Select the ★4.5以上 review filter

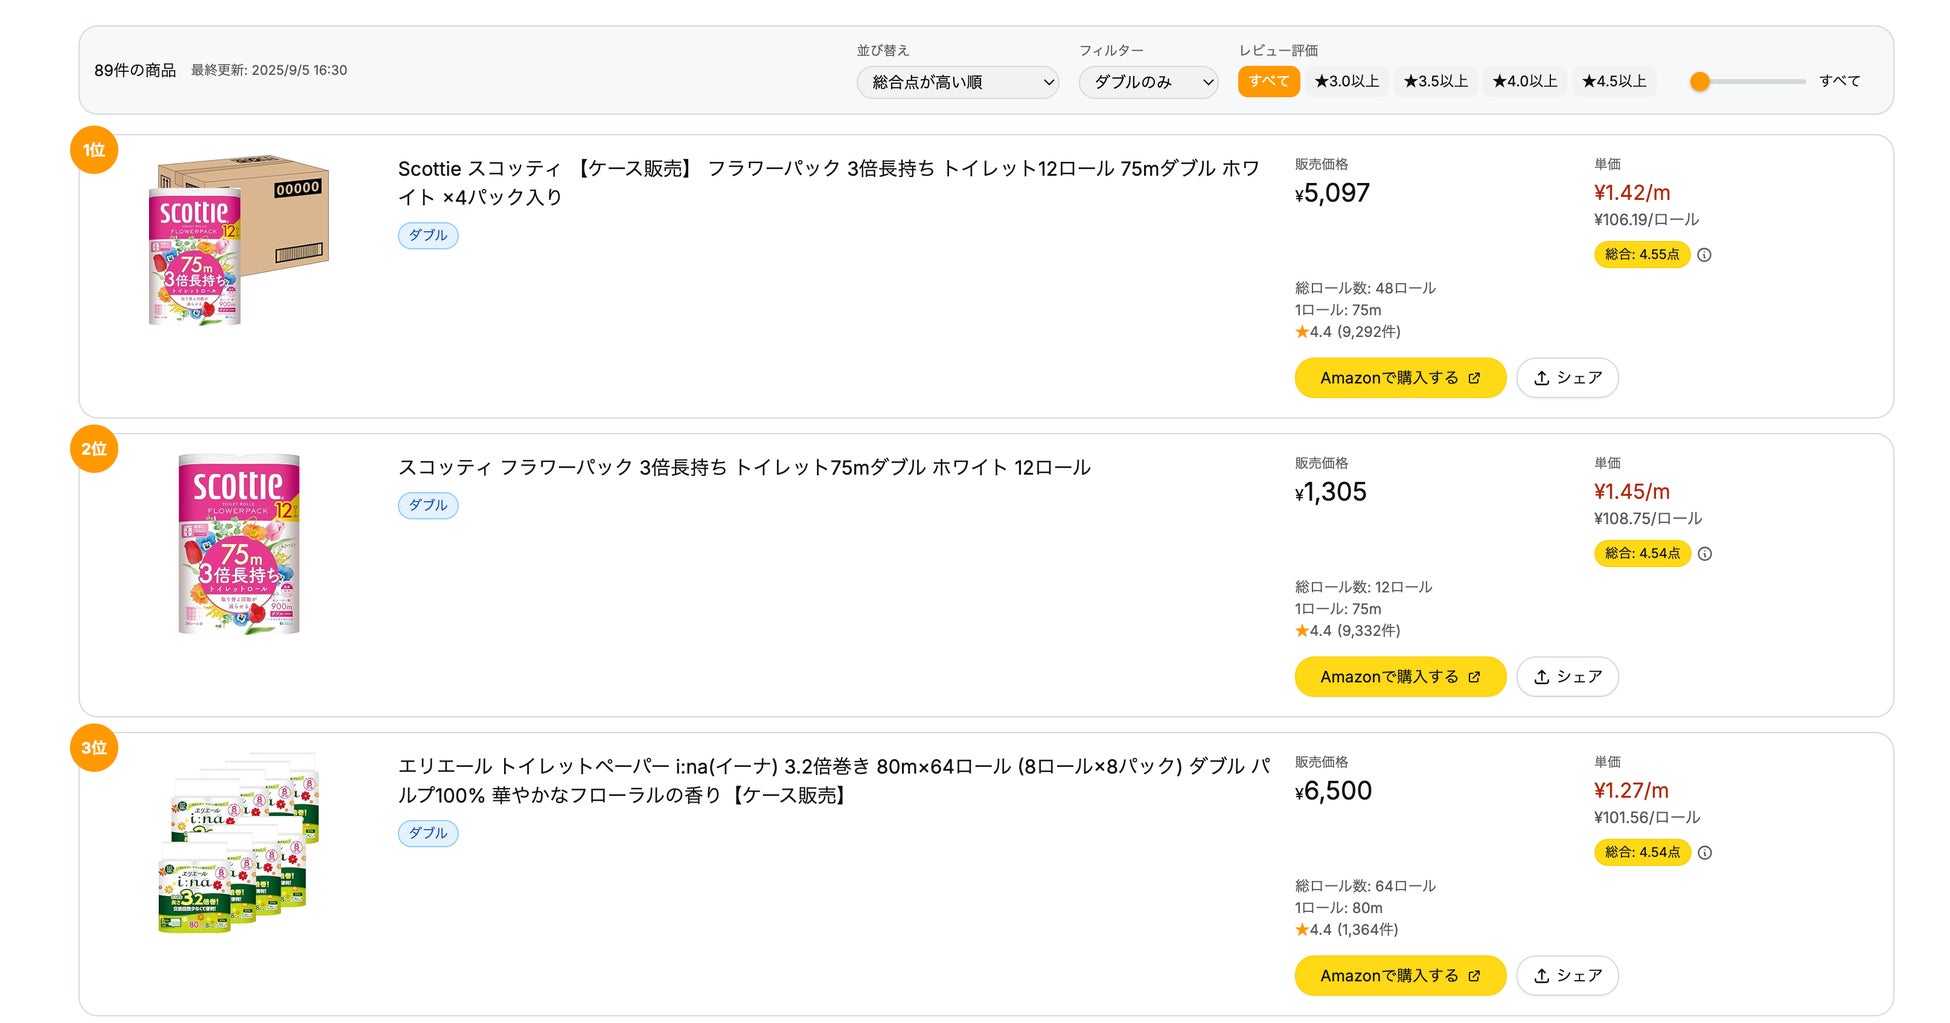[x=1614, y=81]
